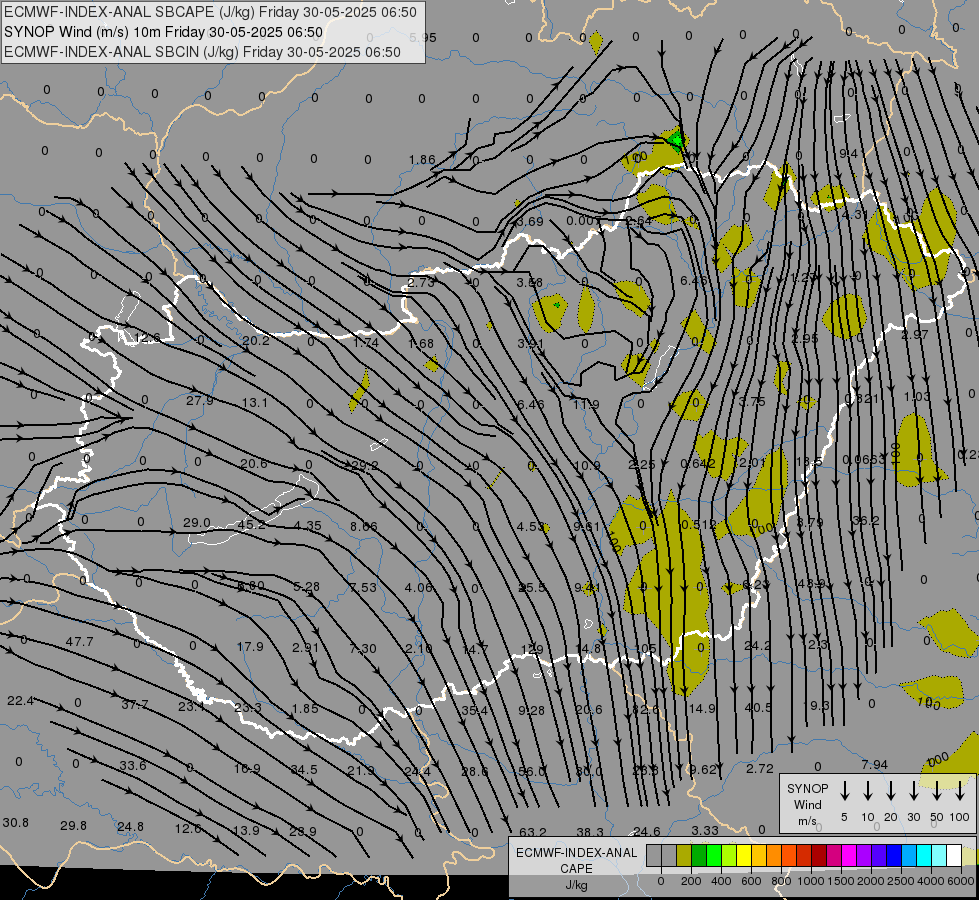This screenshot has width=979, height=900.
Task: Select the white CAPE legend swatch
Action: pyautogui.click(x=953, y=855)
